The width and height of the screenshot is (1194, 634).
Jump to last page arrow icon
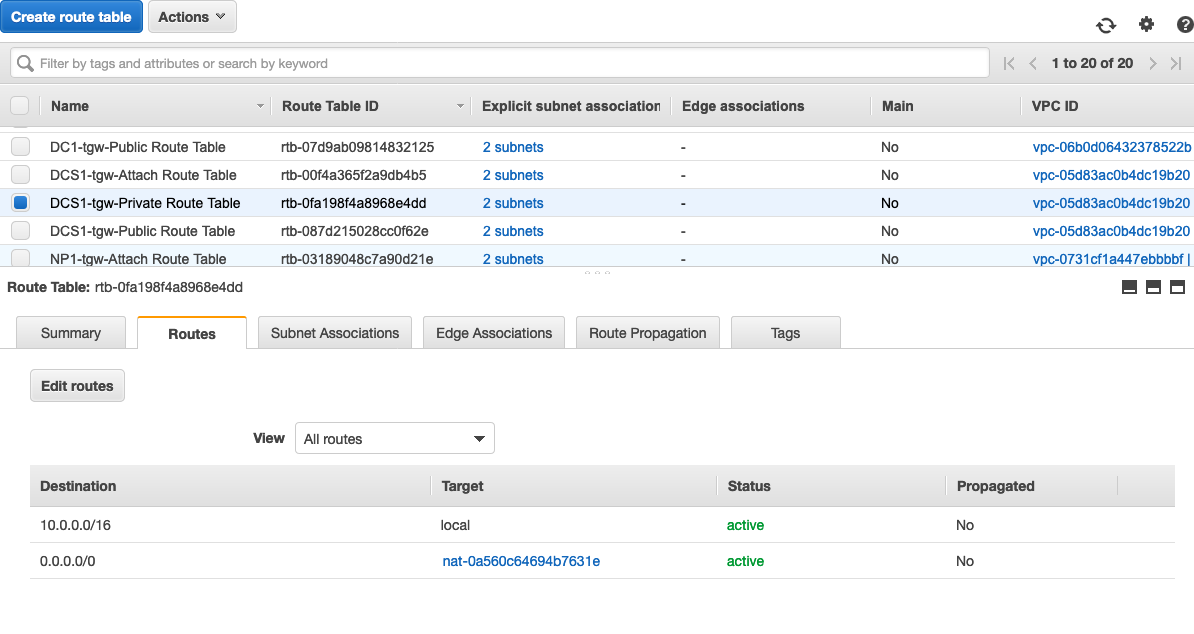[1177, 63]
